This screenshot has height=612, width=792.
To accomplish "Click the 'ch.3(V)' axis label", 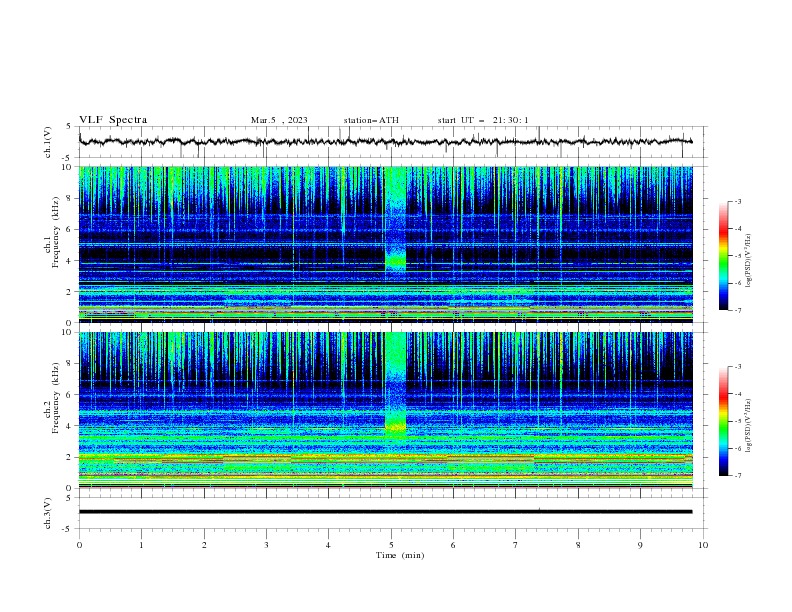I will pos(48,513).
